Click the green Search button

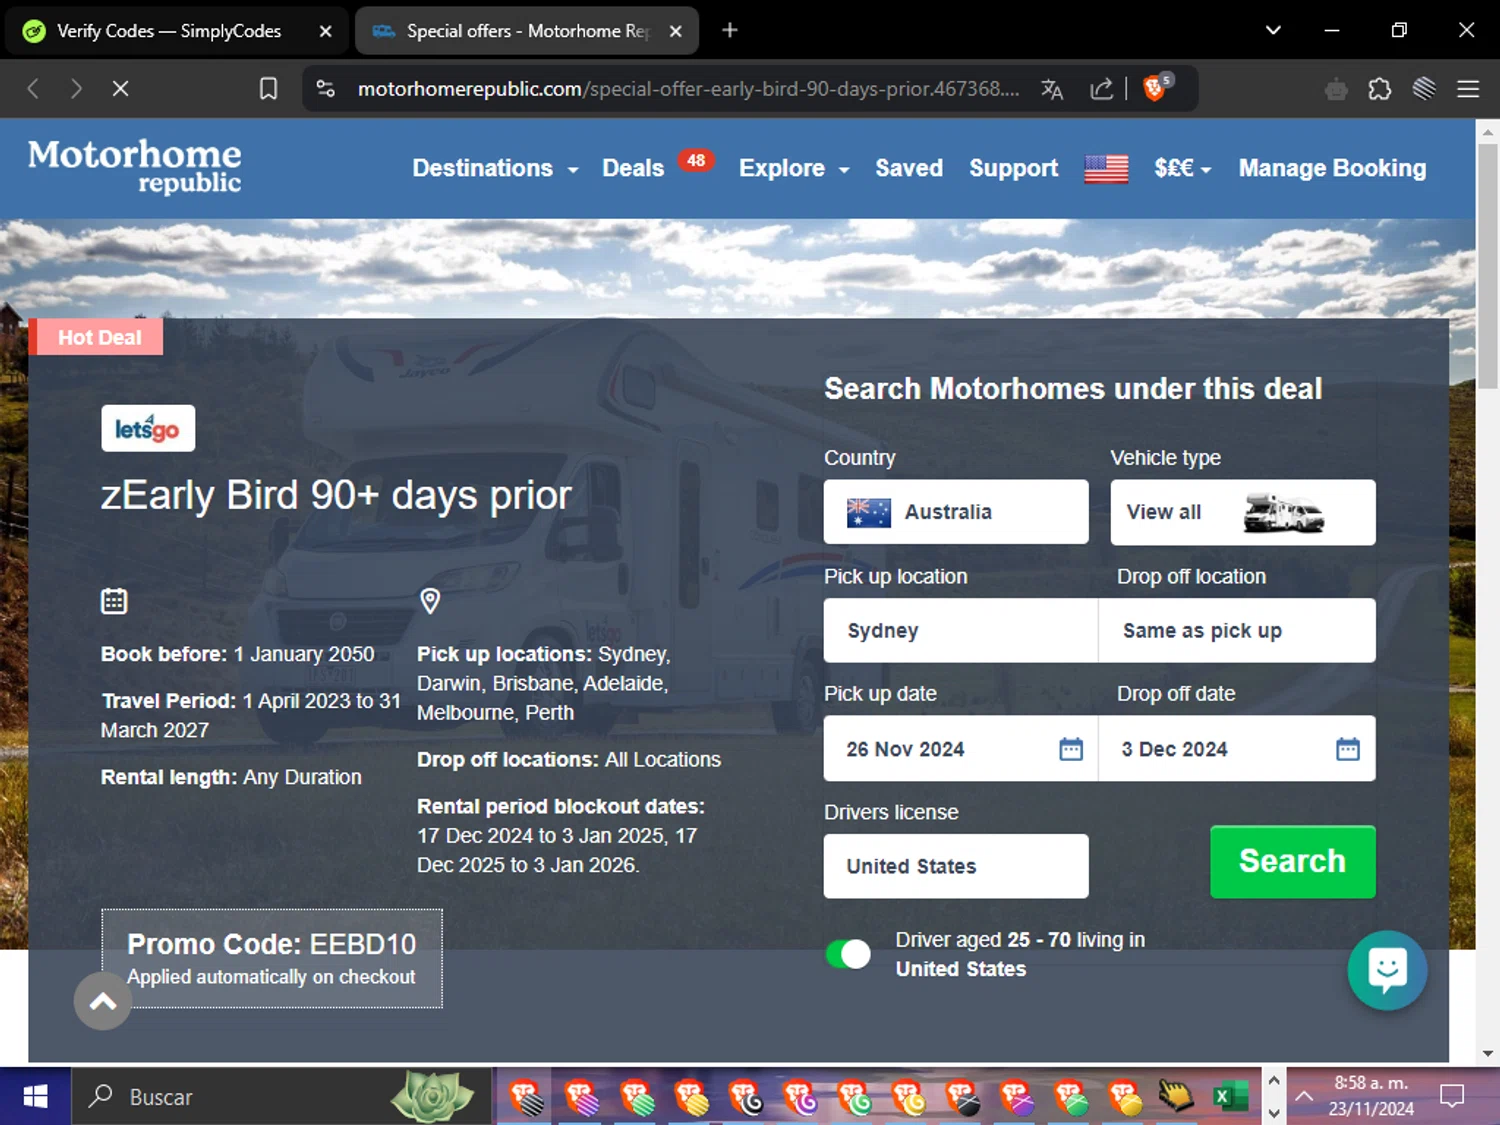tap(1292, 861)
